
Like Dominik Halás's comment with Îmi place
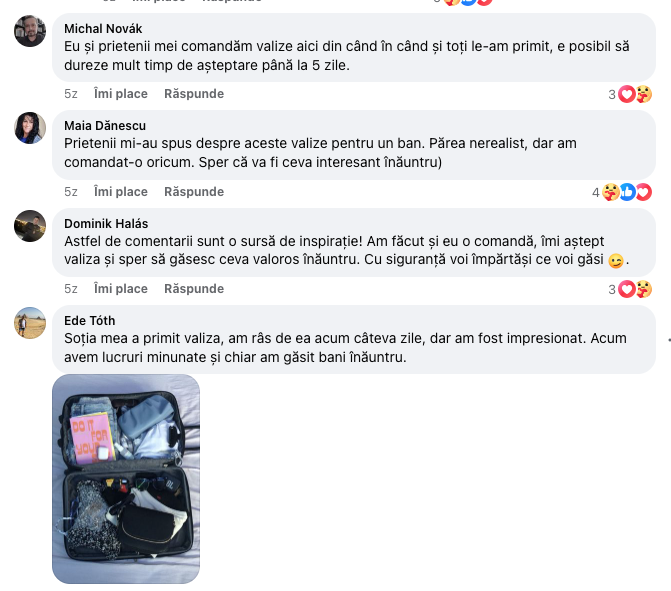(x=121, y=289)
